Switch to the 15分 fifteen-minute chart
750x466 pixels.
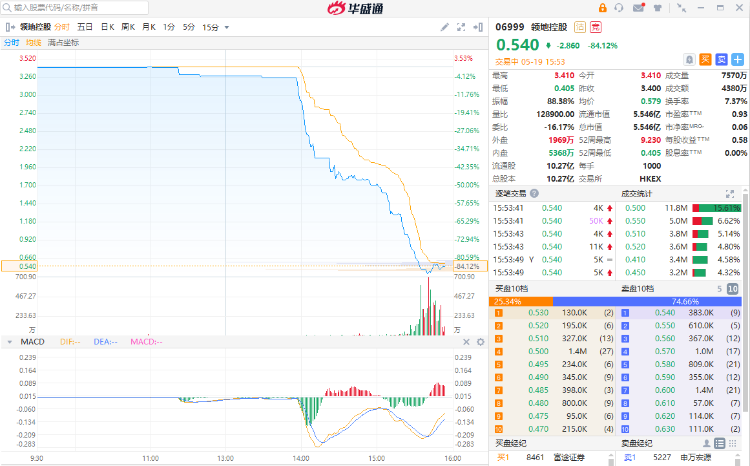[210, 27]
